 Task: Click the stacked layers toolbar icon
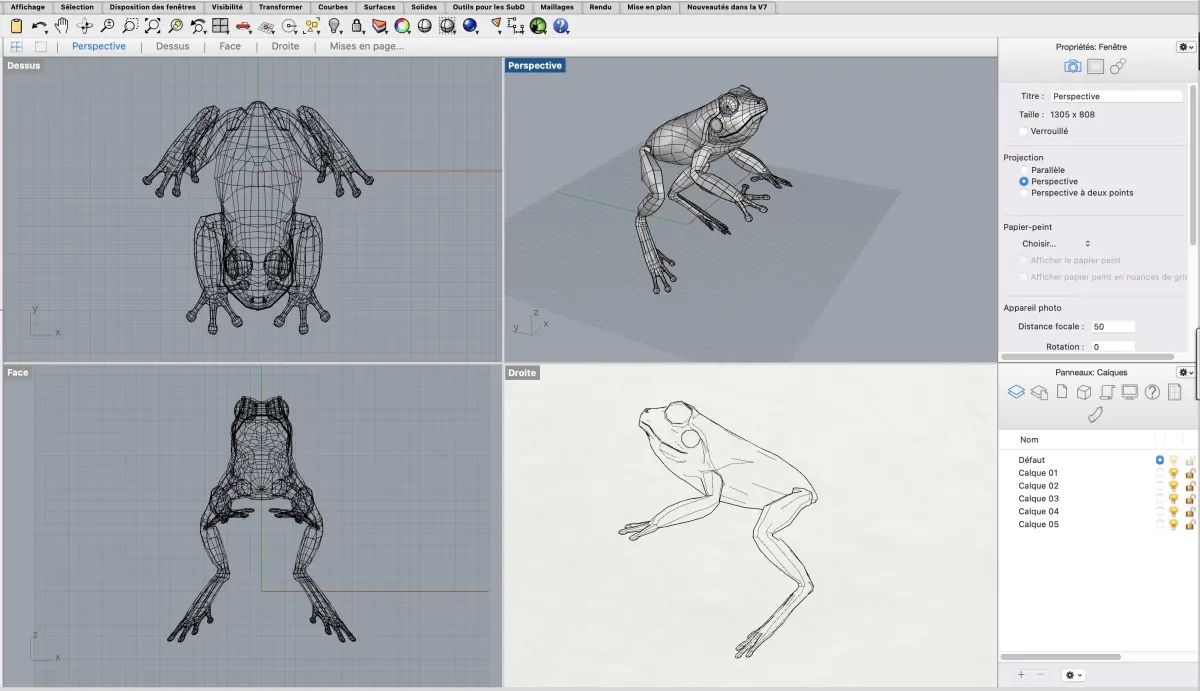pyautogui.click(x=379, y=25)
